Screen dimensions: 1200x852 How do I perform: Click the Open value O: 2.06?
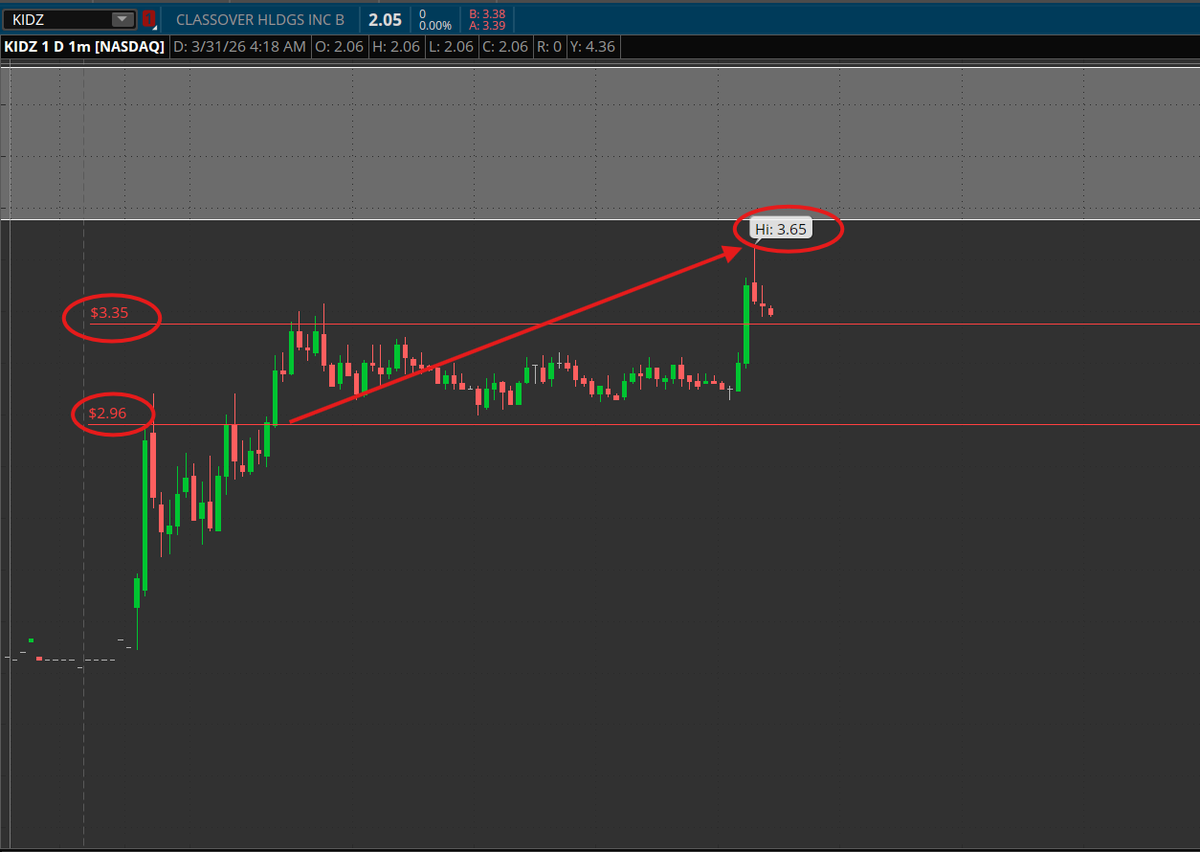tap(338, 46)
